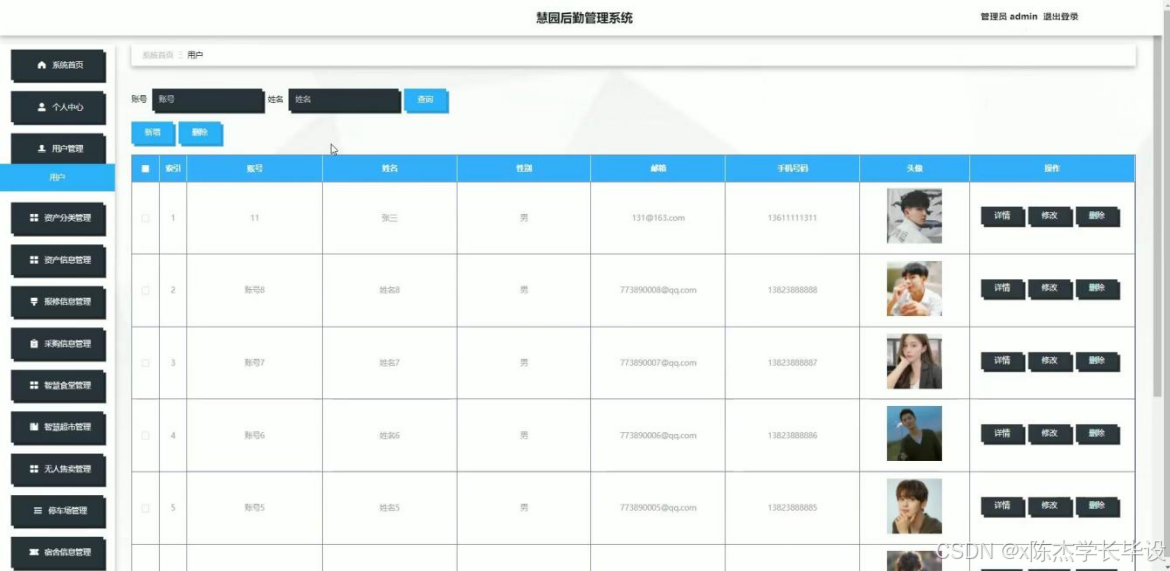Open 详情 for user 姓名6
The image size is (1170, 571).
click(1002, 434)
